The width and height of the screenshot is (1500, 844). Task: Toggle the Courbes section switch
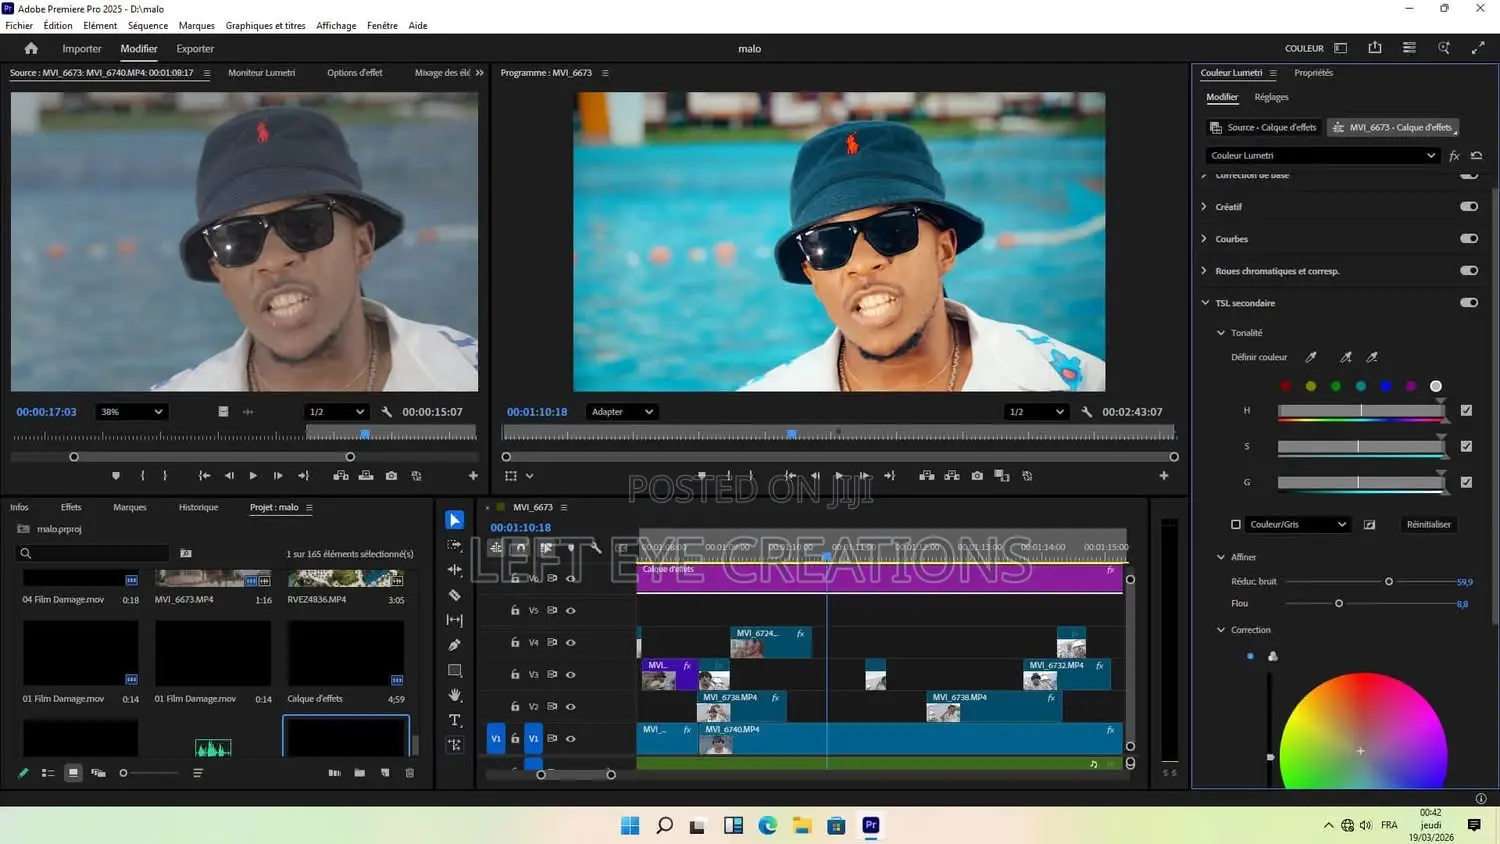click(1469, 239)
